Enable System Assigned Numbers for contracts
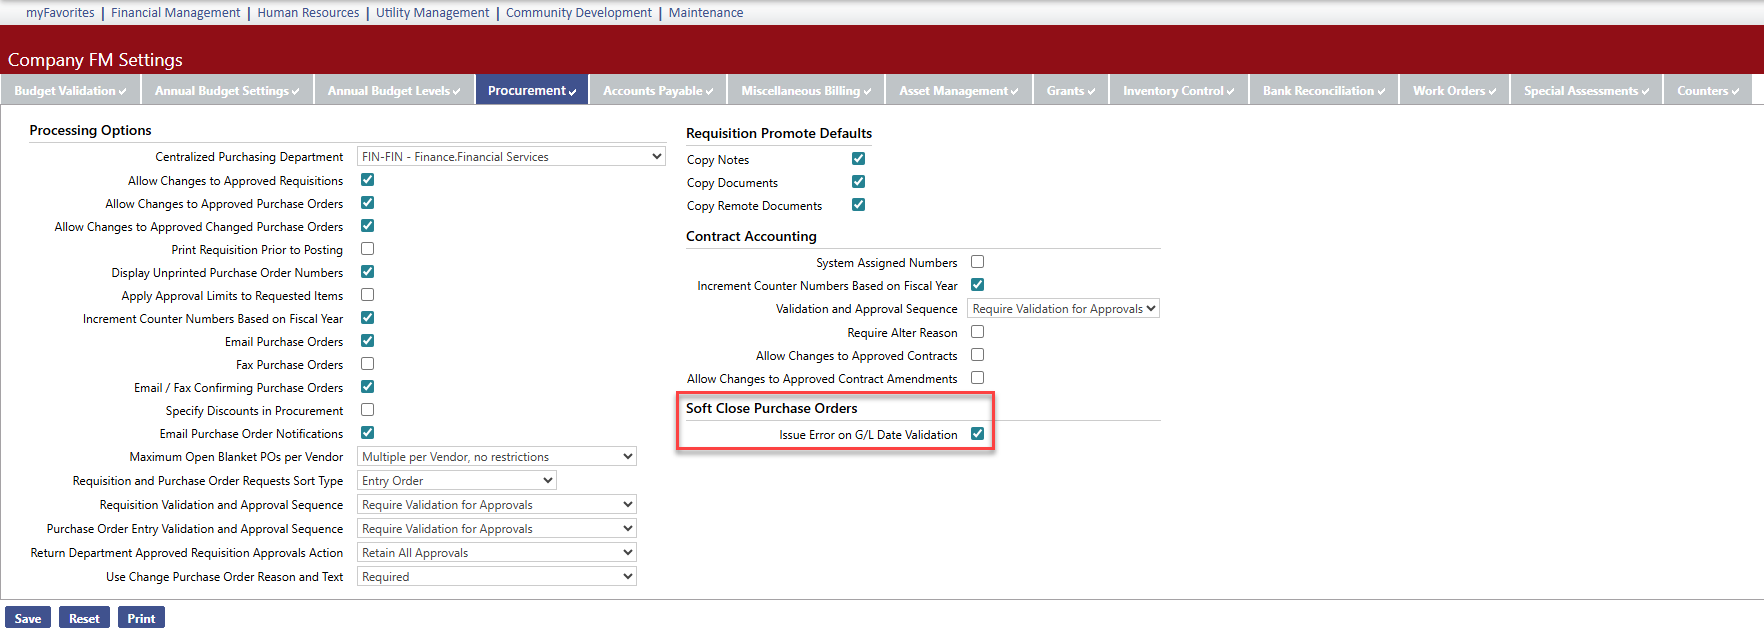 977,262
